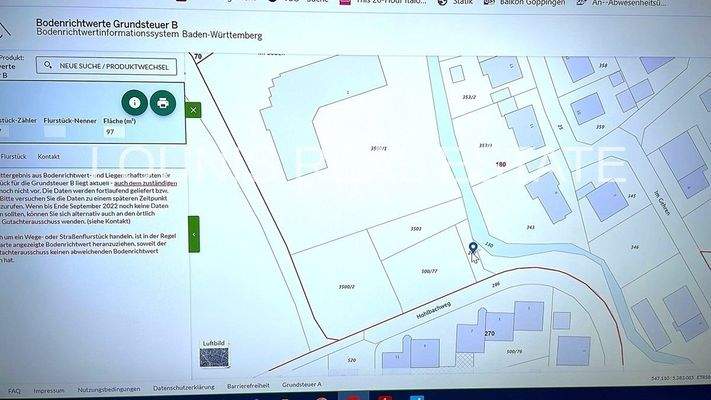Switch to Luftbild aerial view thumbnail

coord(214,356)
